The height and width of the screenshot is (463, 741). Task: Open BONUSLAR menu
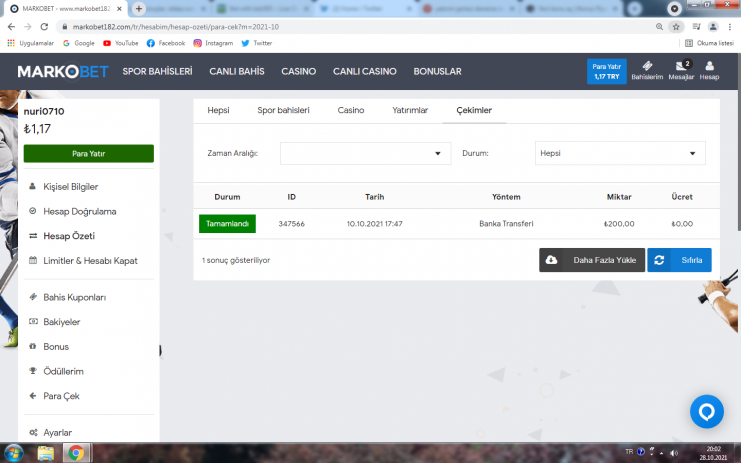(x=437, y=71)
